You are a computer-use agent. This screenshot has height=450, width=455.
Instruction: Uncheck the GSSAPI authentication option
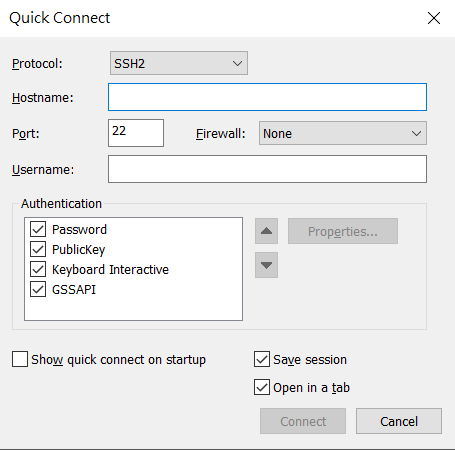pos(38,289)
